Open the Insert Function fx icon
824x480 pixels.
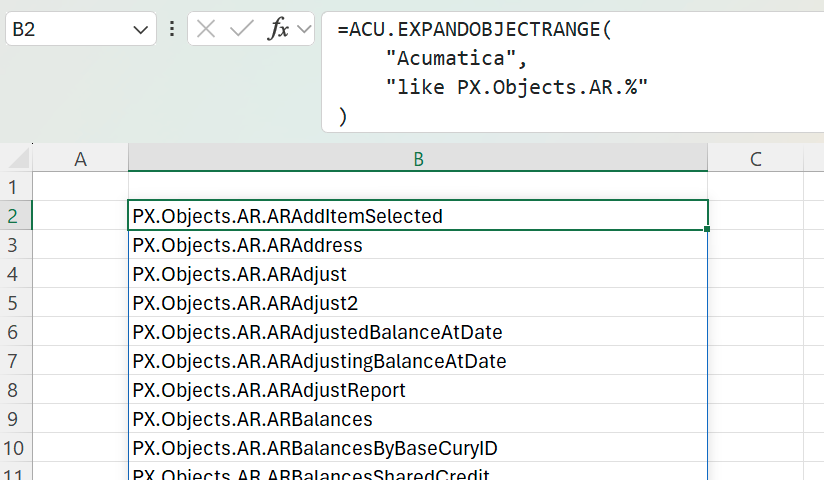279,28
